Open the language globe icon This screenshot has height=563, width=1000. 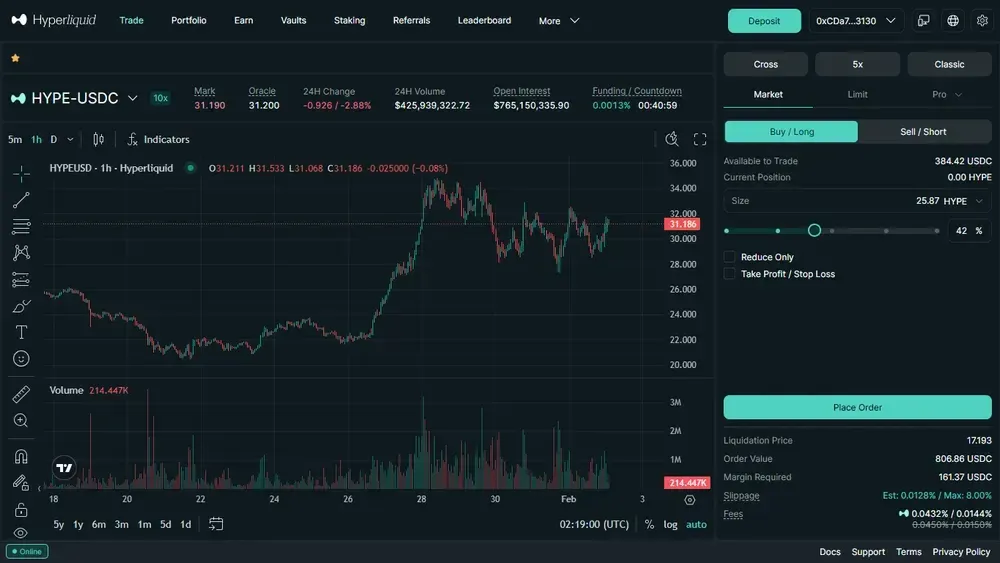coord(953,20)
